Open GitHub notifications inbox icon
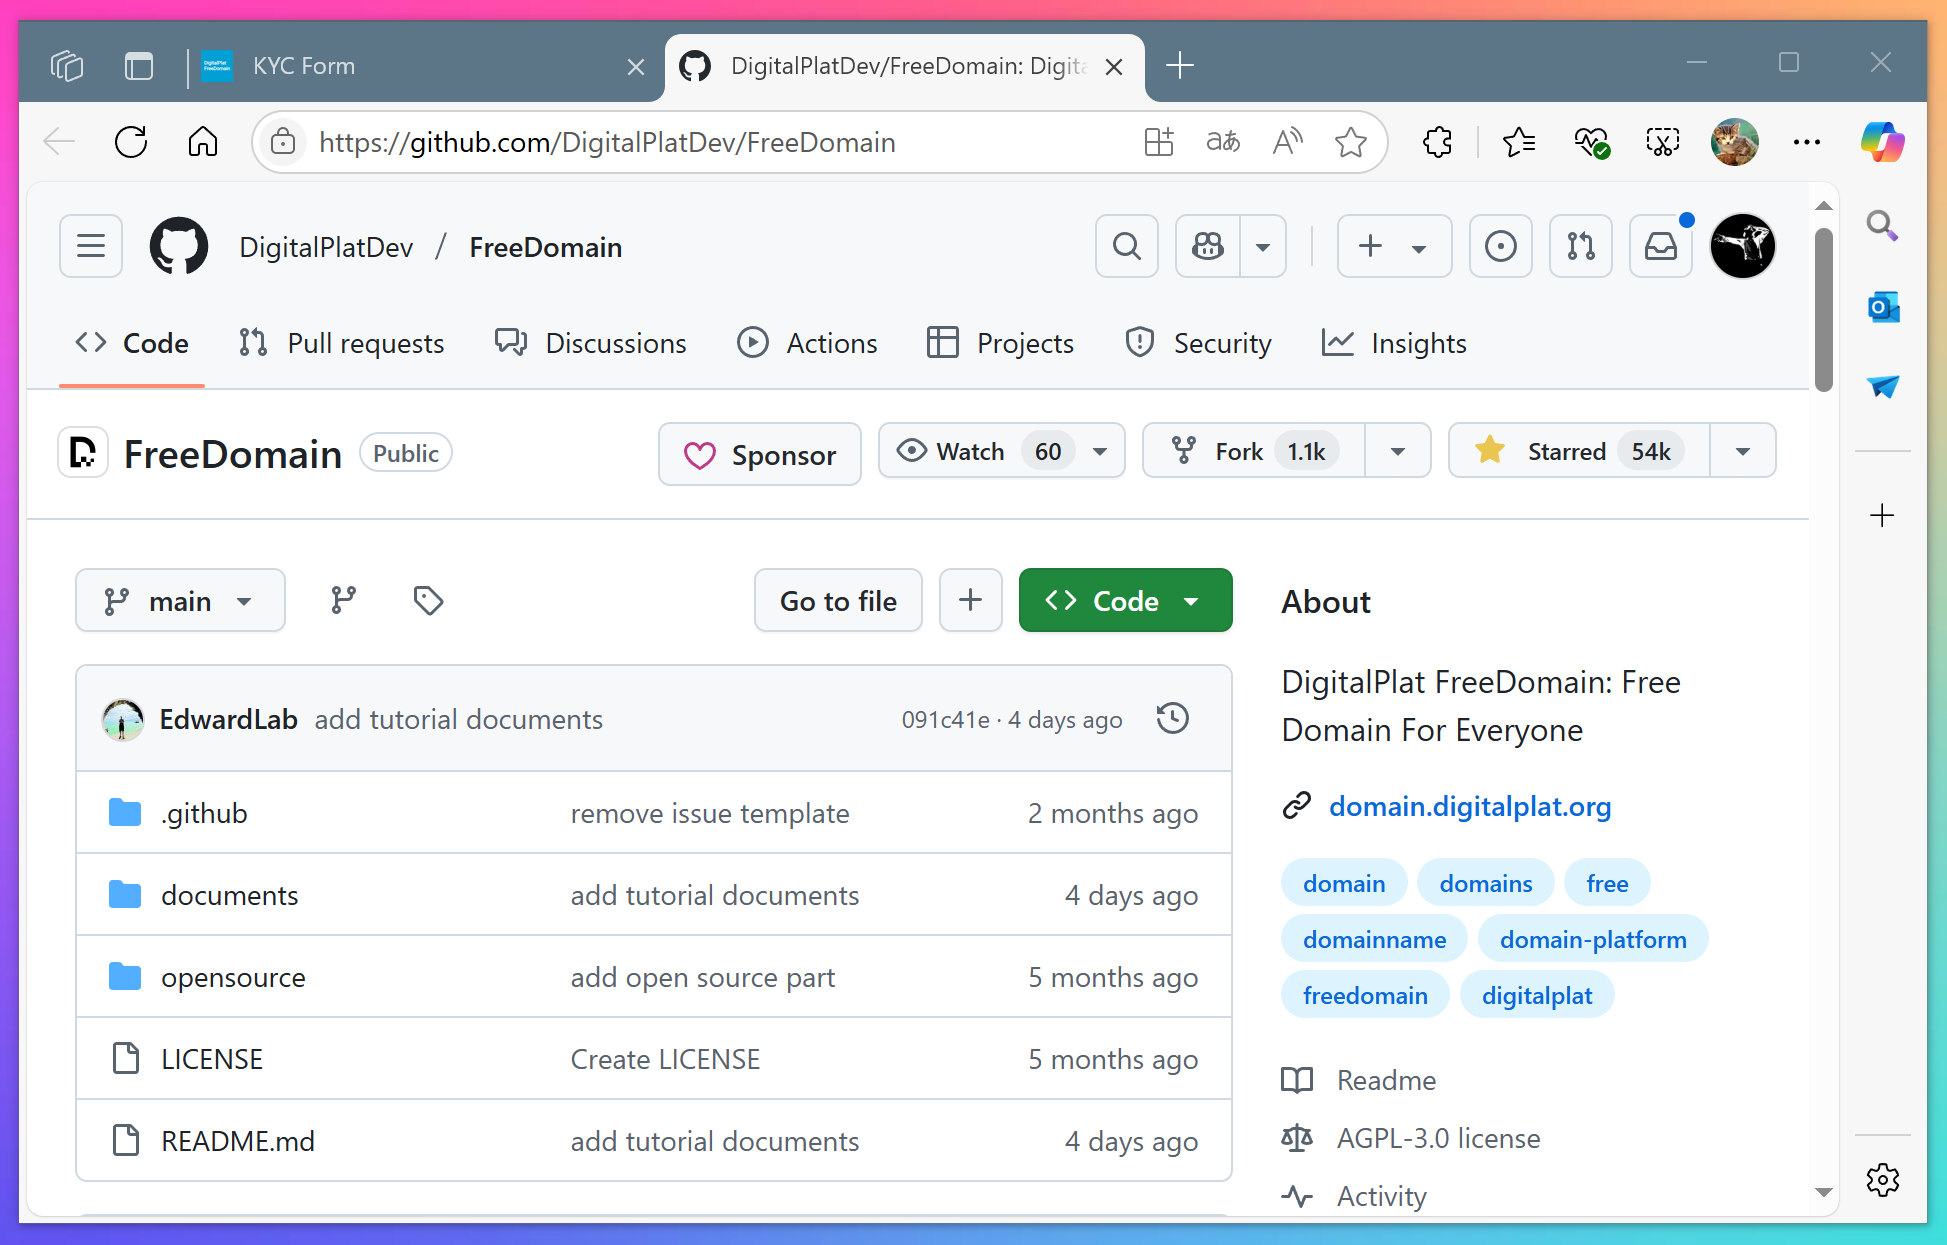This screenshot has width=1947, height=1245. 1660,246
